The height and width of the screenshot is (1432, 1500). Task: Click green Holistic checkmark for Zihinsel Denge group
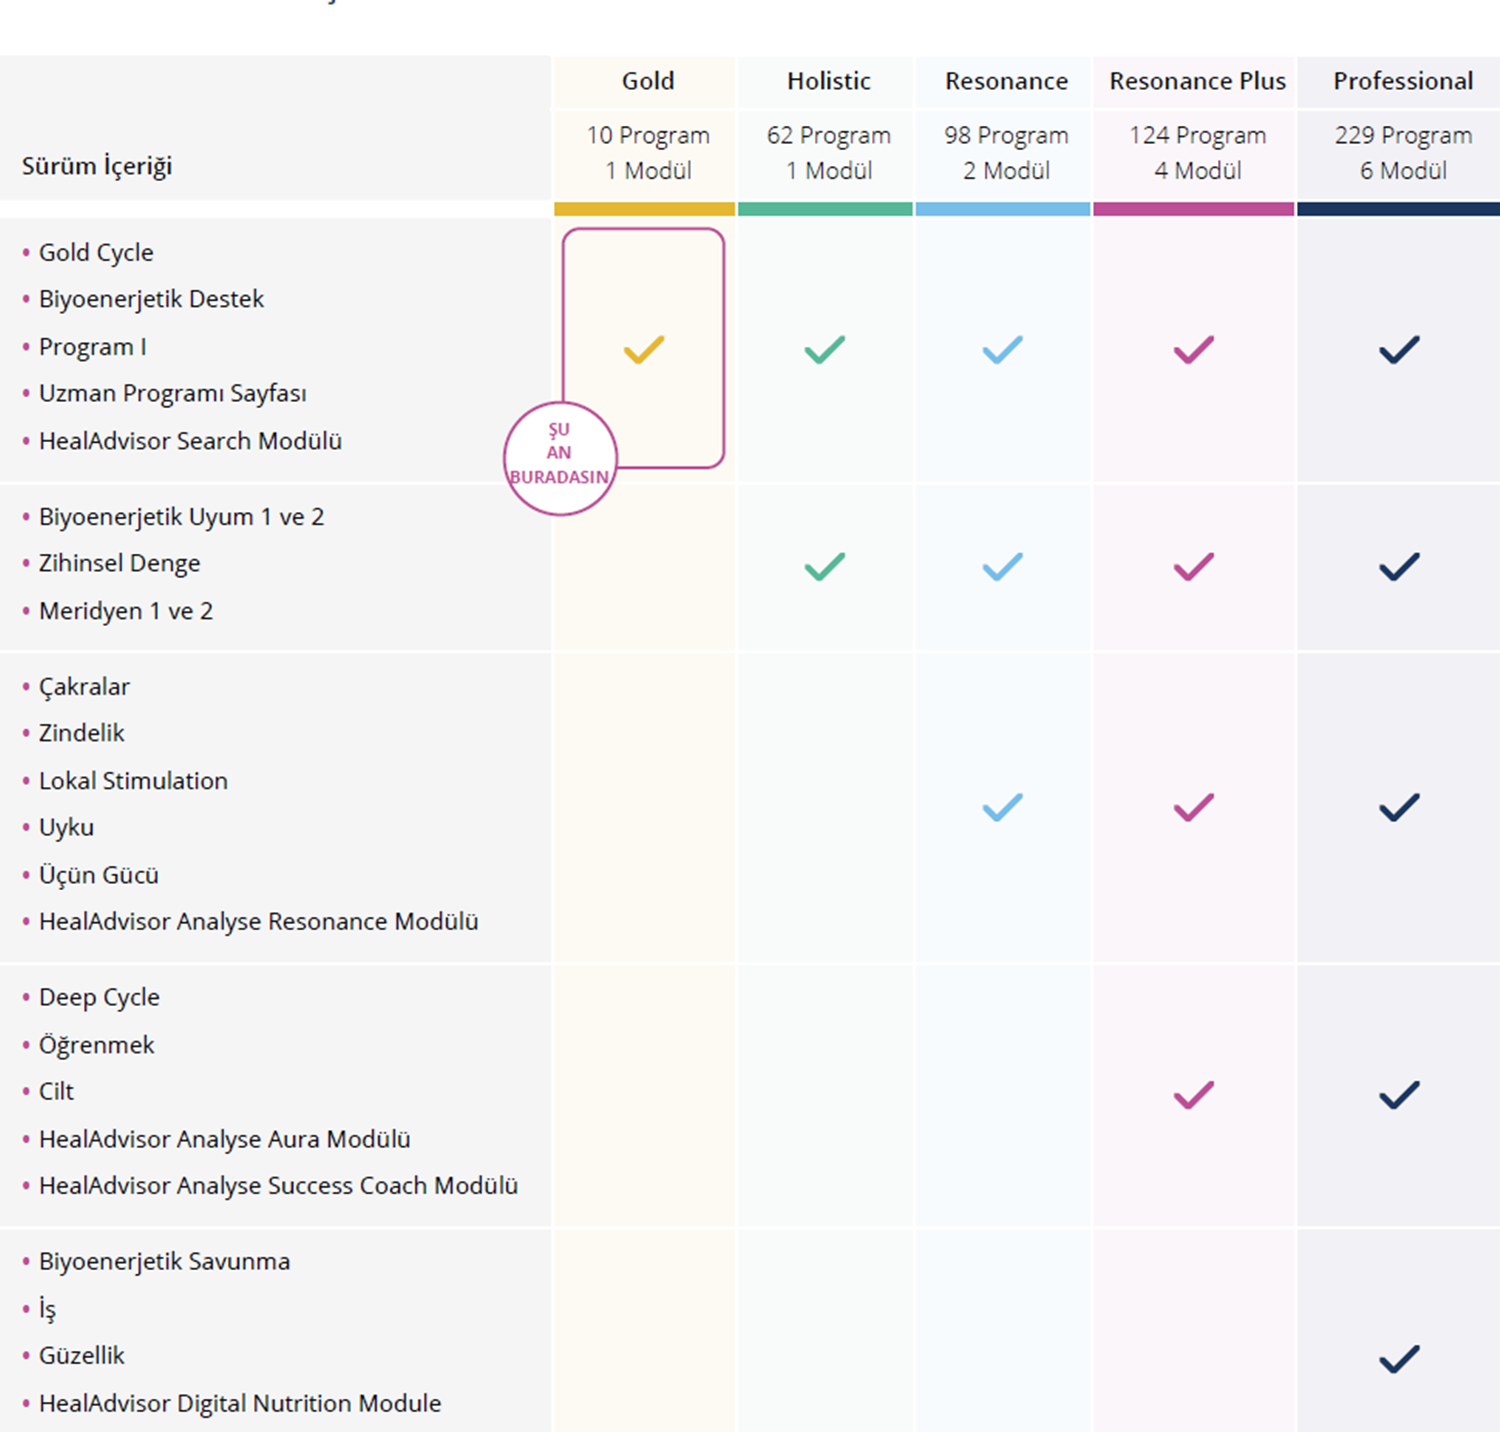pos(825,567)
